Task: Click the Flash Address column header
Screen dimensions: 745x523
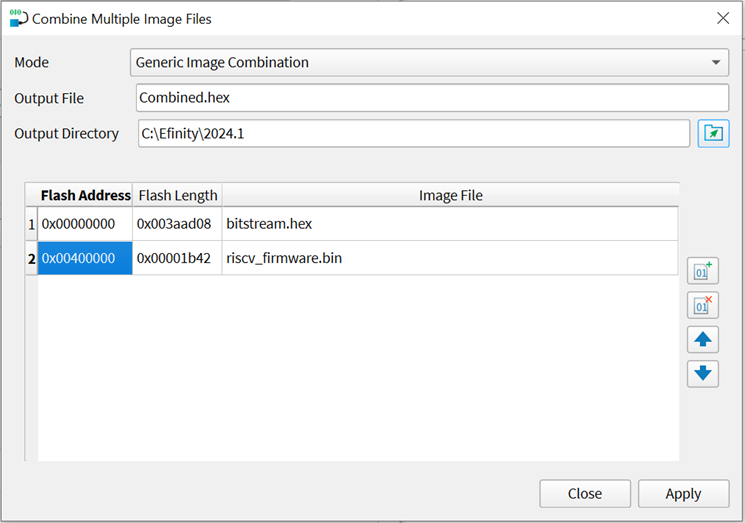Action: pyautogui.click(x=85, y=195)
